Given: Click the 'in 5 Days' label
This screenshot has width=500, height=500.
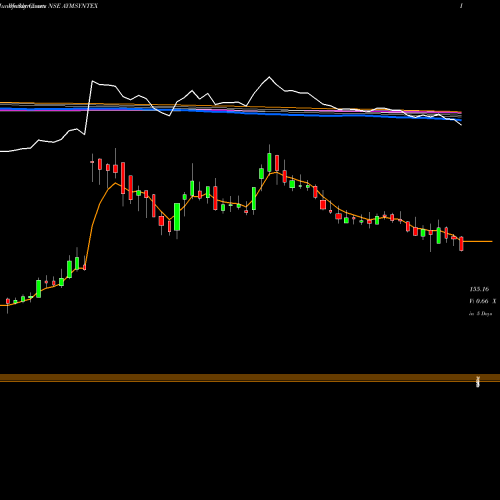Looking at the screenshot, I should pyautogui.click(x=480, y=314).
